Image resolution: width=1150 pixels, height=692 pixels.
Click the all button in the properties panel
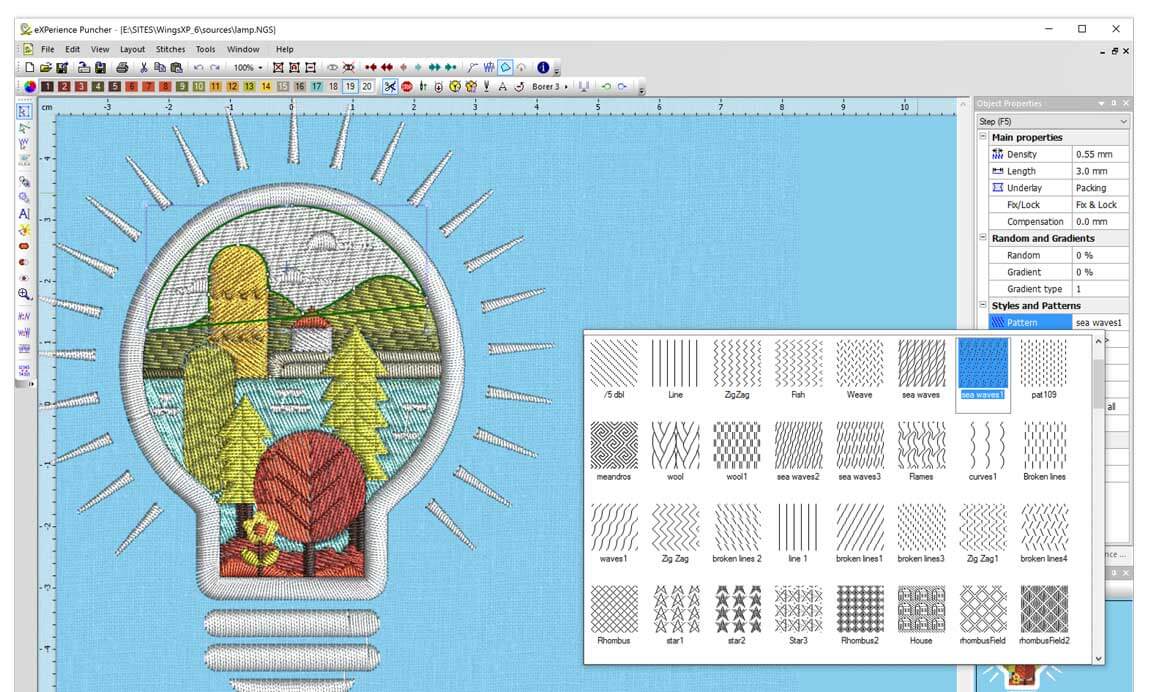(x=1112, y=404)
